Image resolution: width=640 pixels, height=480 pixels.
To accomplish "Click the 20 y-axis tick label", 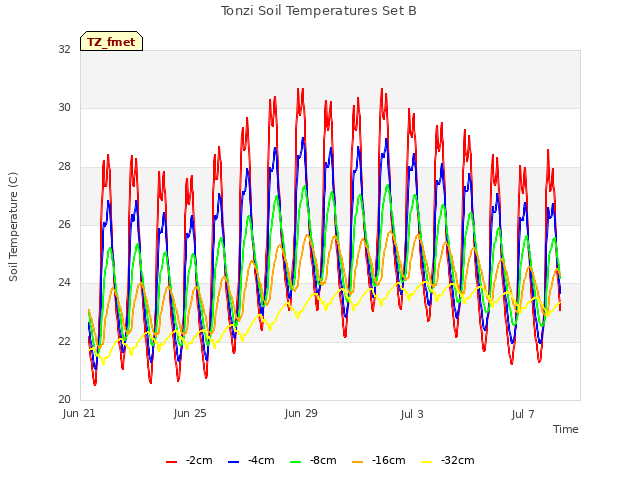I will click(x=64, y=399).
